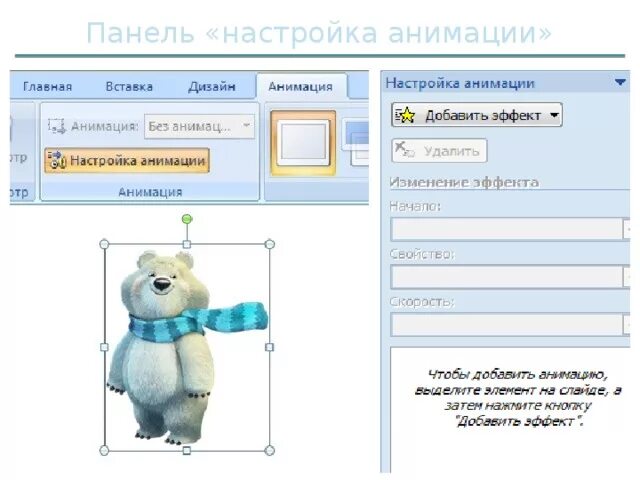
Task: Select the no-transition slide thumbnail
Action: click(303, 142)
